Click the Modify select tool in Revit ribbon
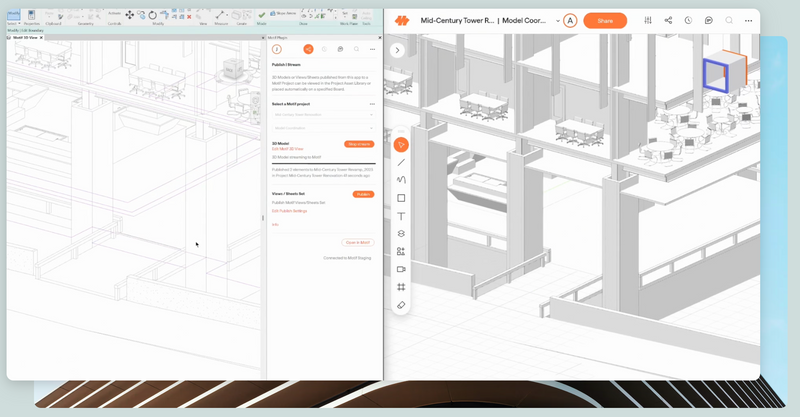The image size is (800, 417). pyautogui.click(x=13, y=15)
